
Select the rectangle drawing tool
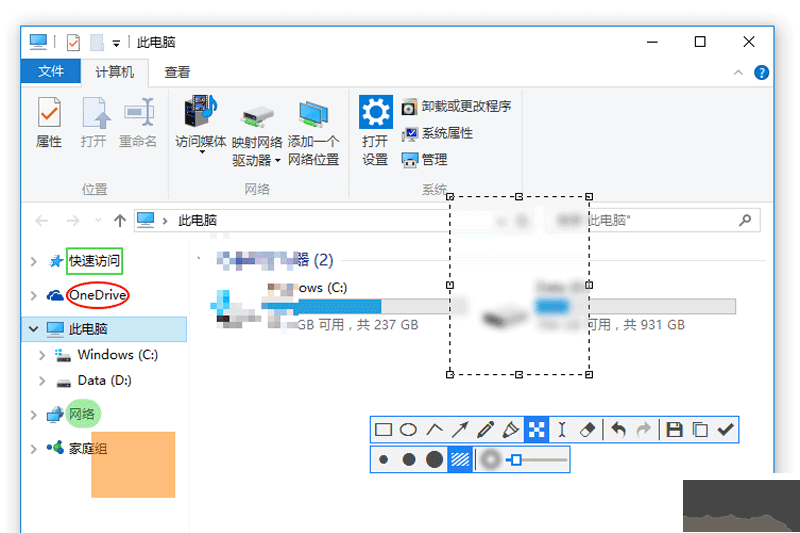click(x=383, y=430)
